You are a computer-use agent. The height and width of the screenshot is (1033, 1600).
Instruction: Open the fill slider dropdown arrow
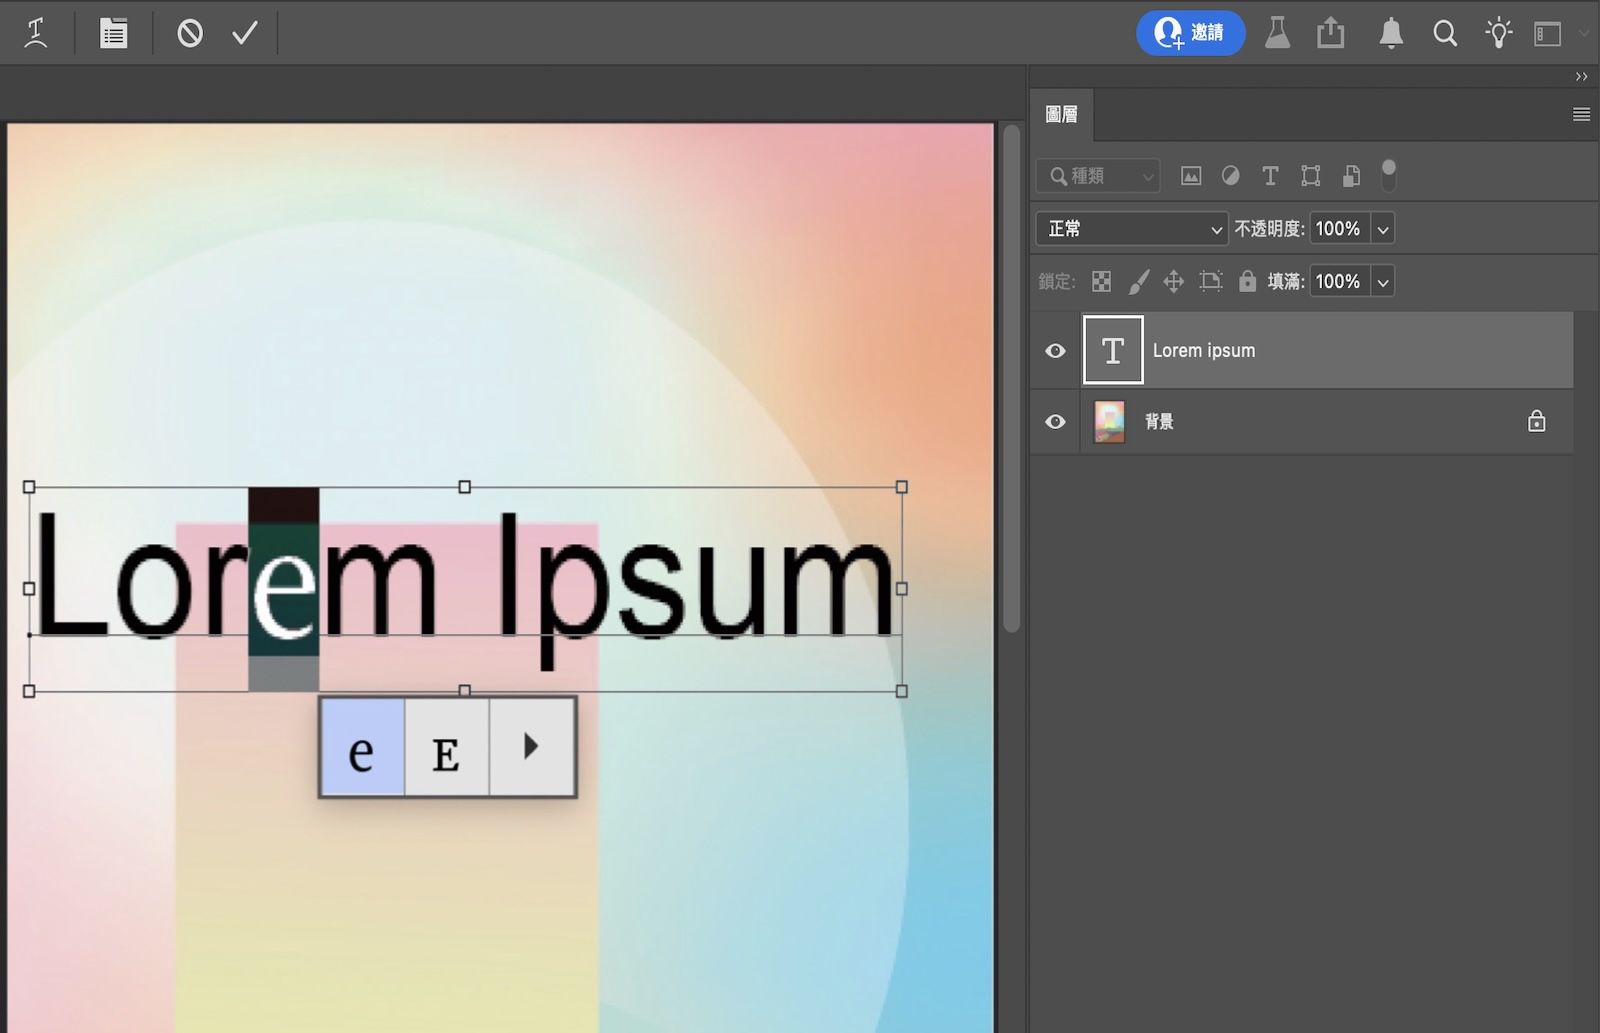pos(1383,282)
